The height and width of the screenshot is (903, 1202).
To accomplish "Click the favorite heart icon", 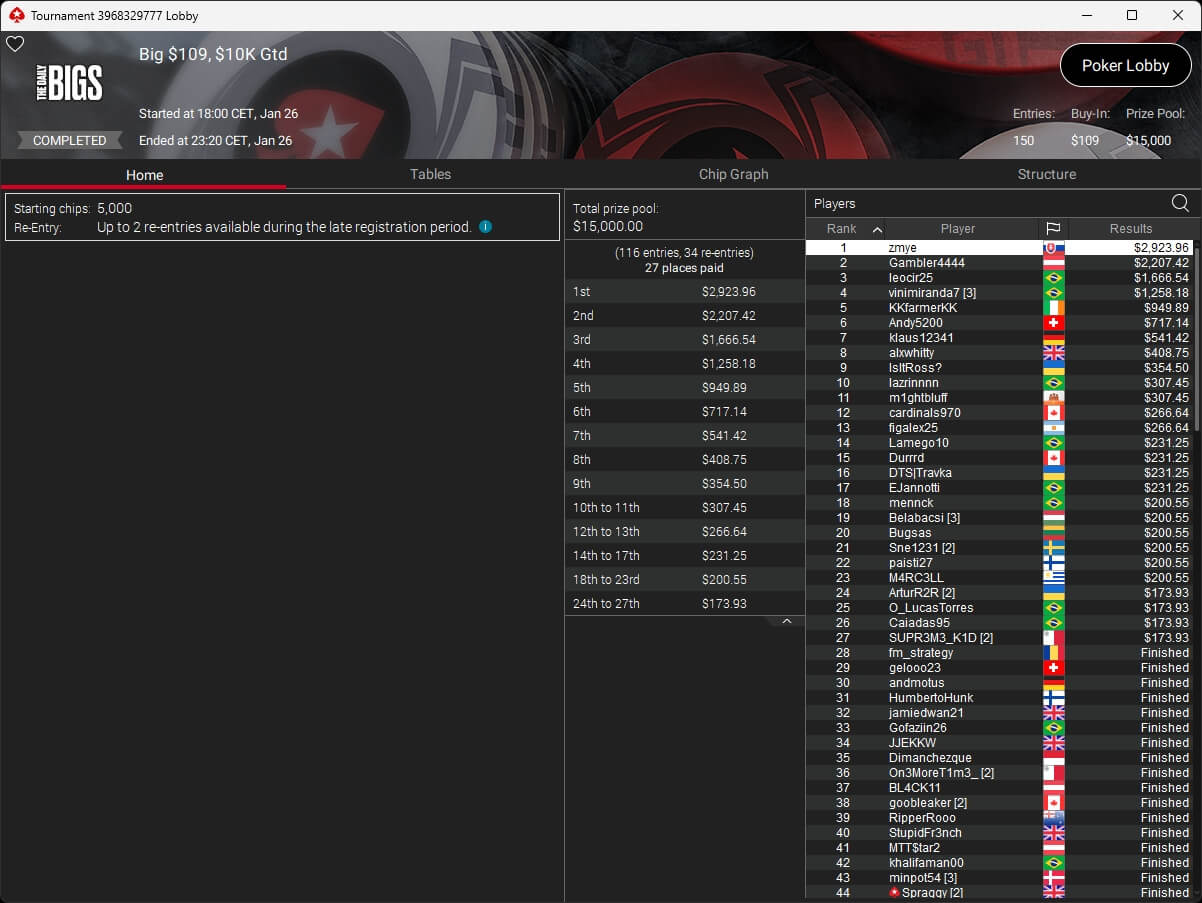I will point(15,44).
